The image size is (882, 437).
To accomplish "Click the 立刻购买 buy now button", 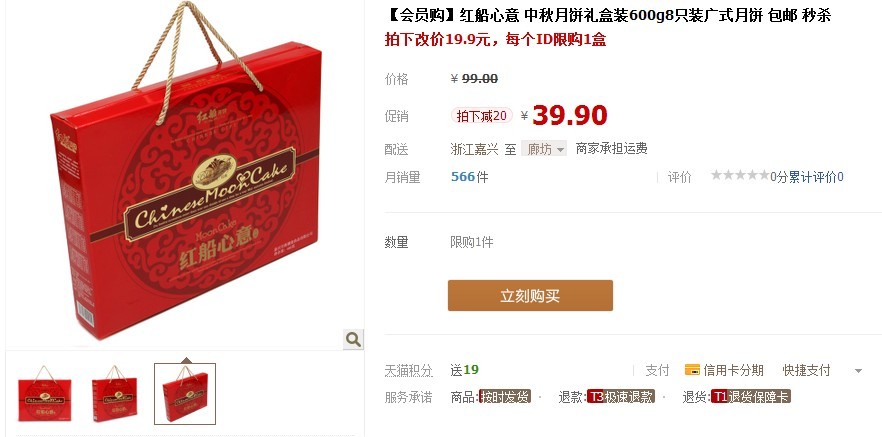I will point(530,296).
